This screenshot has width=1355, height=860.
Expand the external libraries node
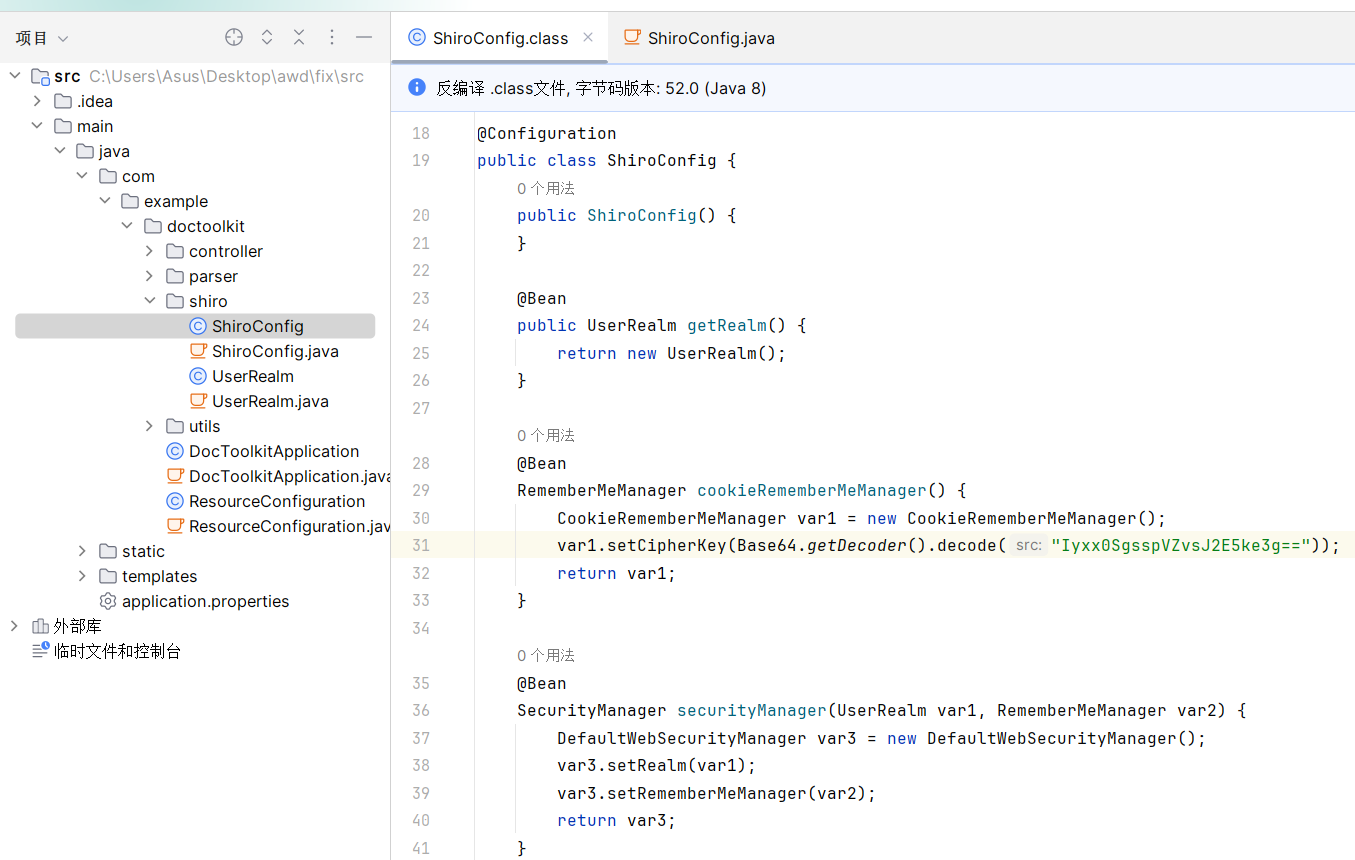point(14,626)
